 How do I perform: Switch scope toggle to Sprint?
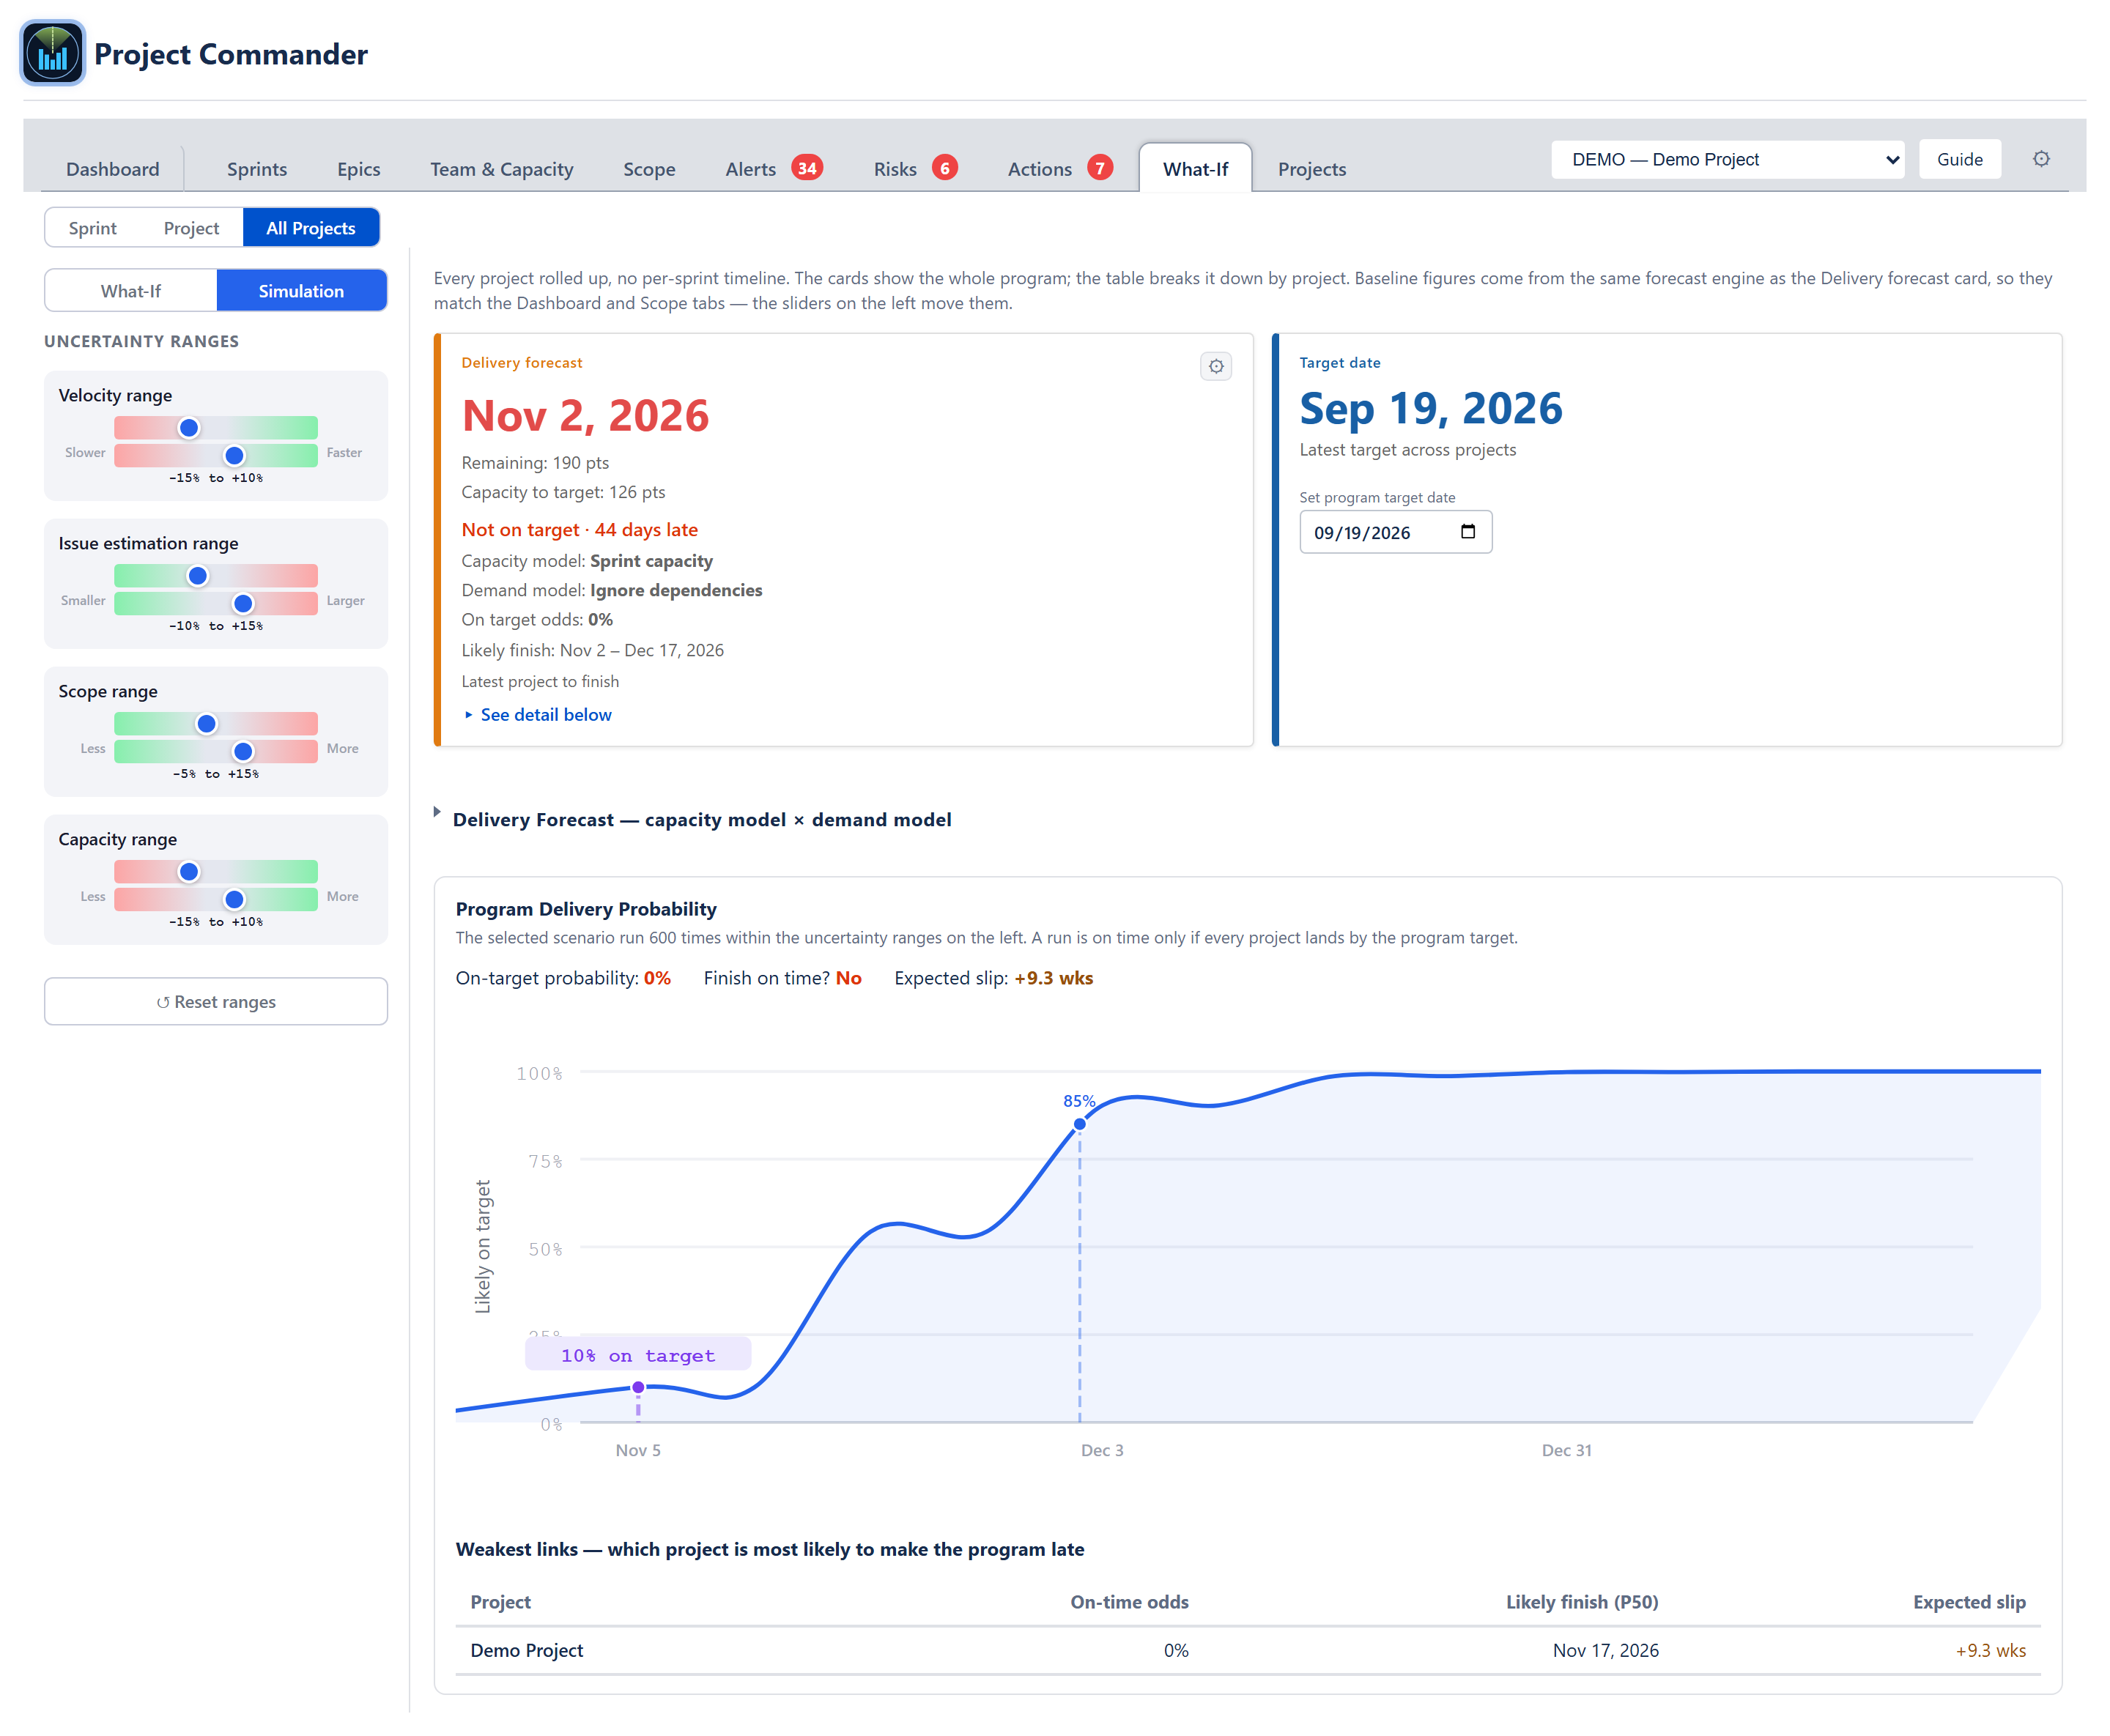coord(93,228)
